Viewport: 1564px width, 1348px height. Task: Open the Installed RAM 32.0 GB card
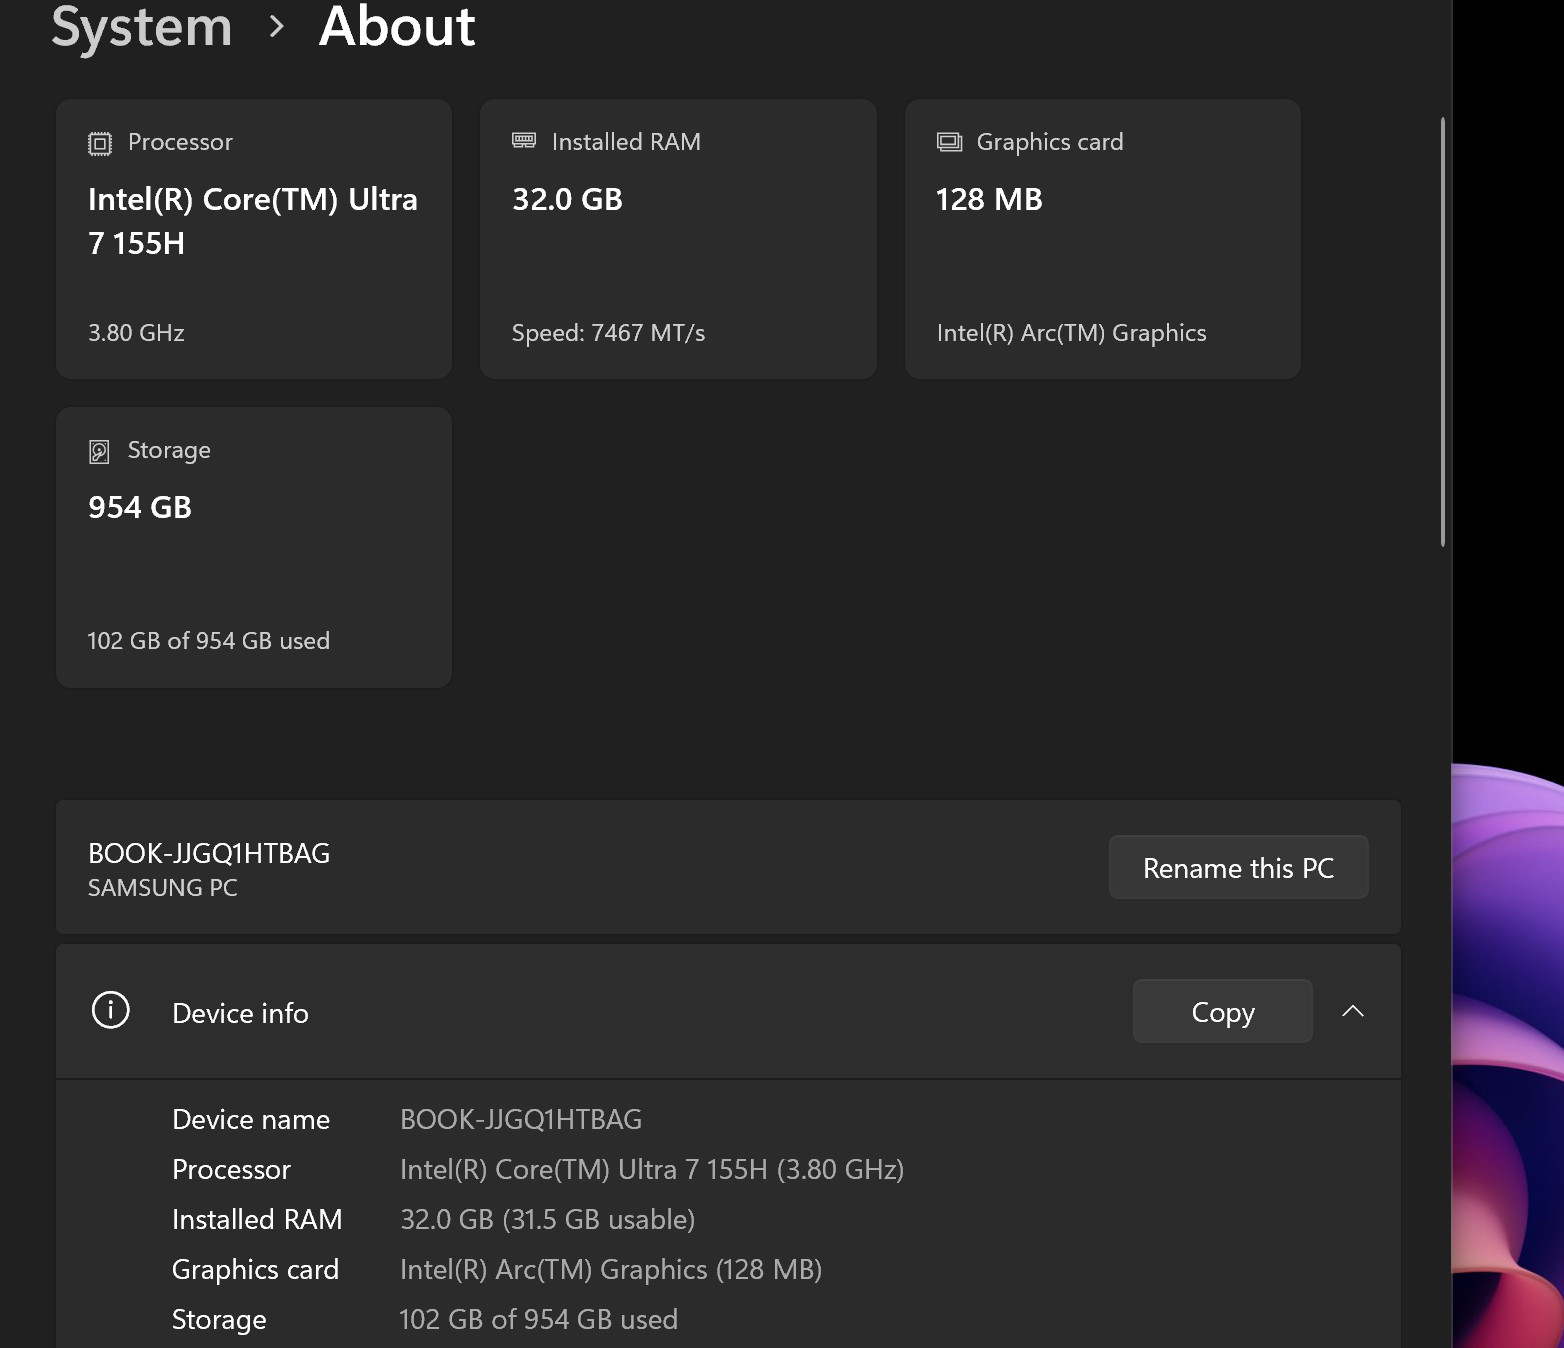pyautogui.click(x=678, y=239)
